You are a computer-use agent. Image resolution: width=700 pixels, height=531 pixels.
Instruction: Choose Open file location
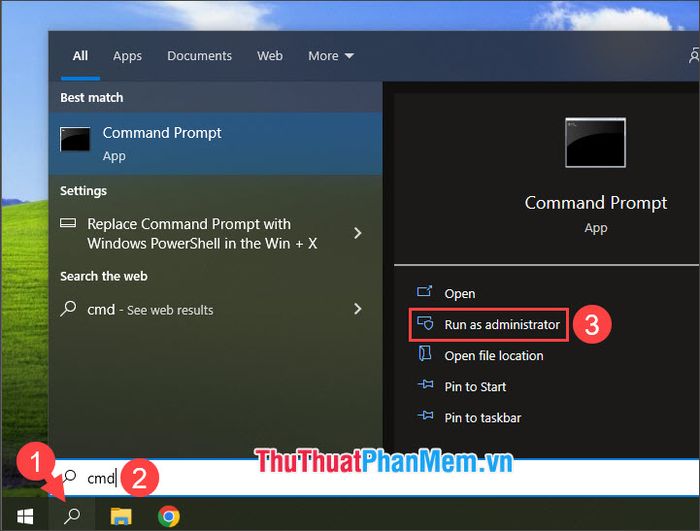pos(494,355)
